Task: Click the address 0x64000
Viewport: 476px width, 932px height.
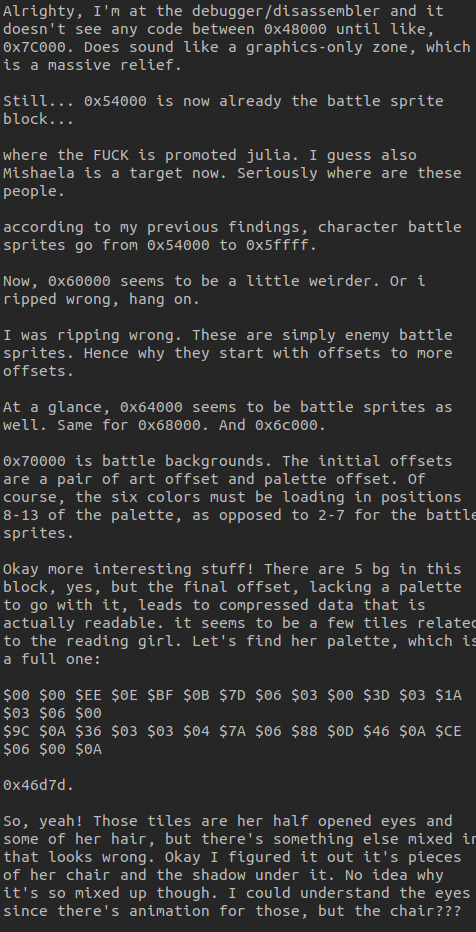Action: pyautogui.click(x=152, y=407)
